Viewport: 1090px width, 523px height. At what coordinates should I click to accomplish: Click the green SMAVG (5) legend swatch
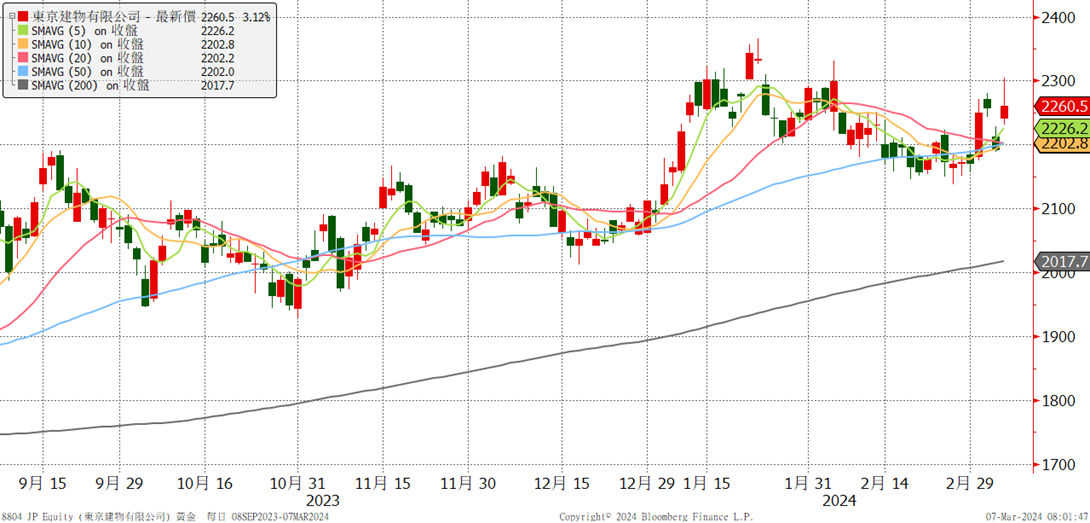[23, 31]
